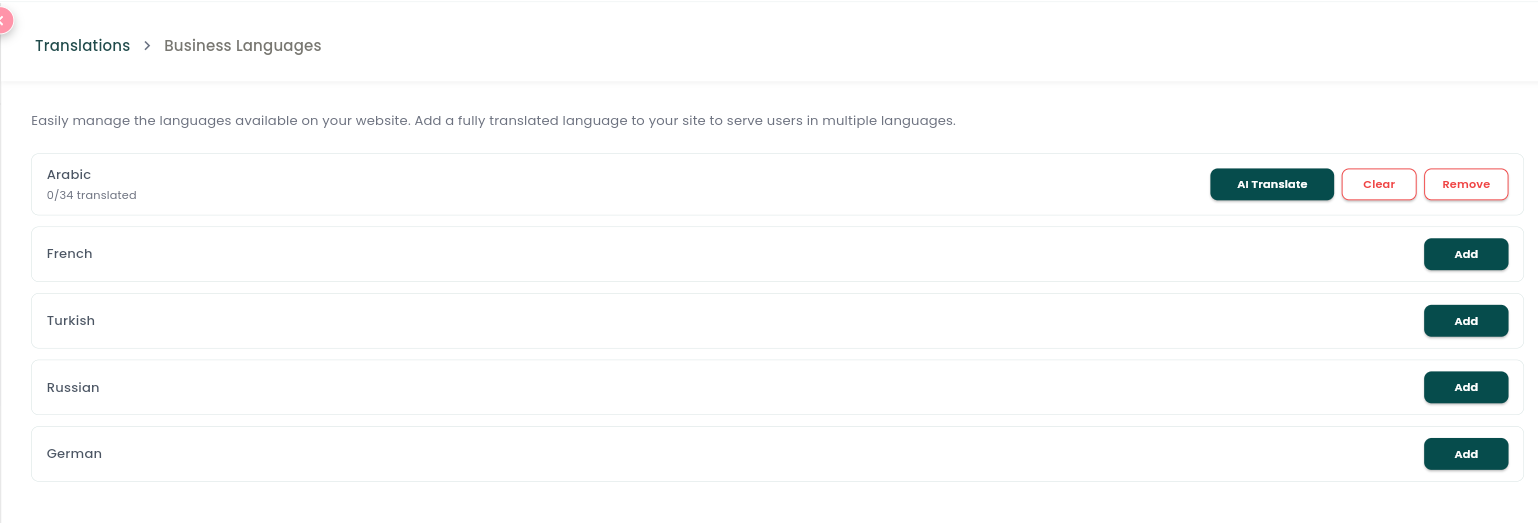Click the pink collapse sidebar icon
This screenshot has width=1538, height=523.
pos(3,19)
